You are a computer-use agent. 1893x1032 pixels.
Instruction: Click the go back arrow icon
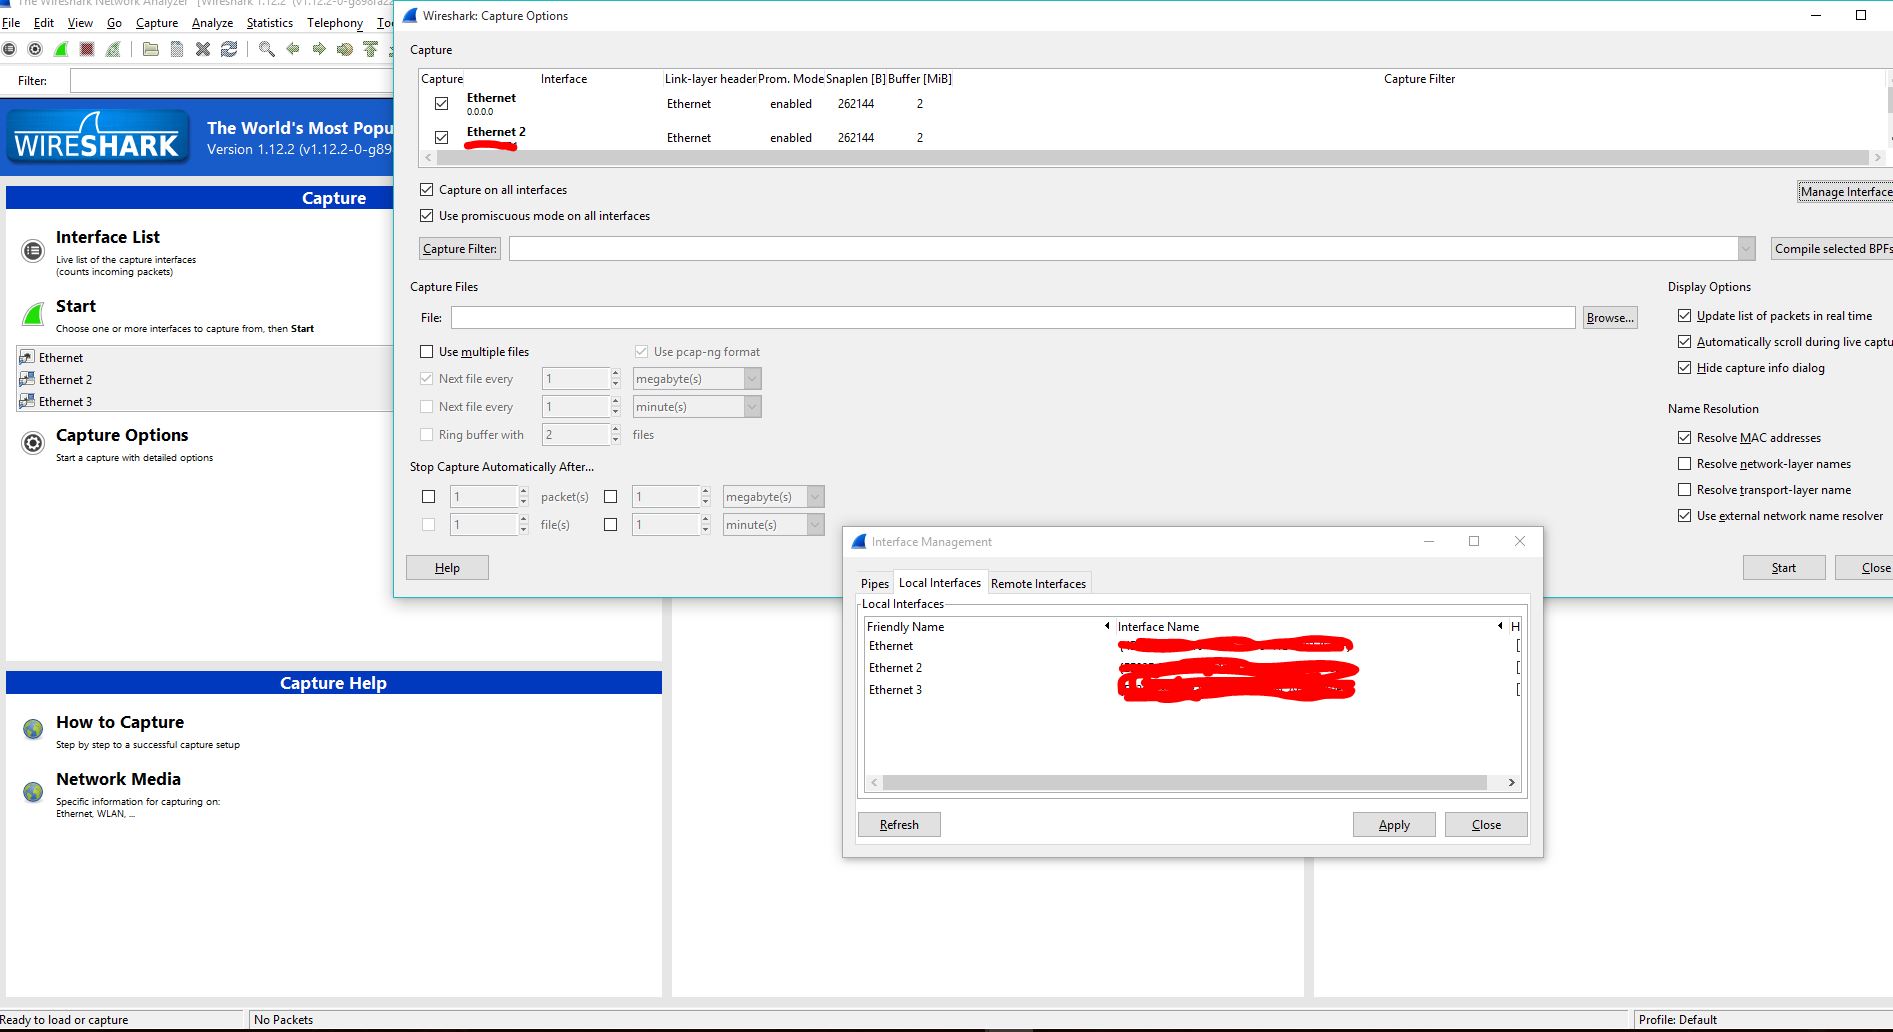tap(293, 49)
